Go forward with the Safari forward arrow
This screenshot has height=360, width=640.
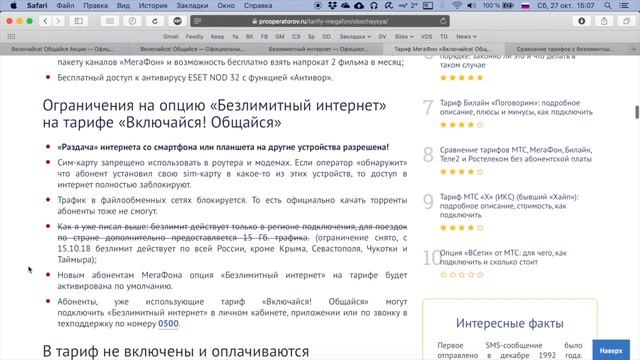pos(58,21)
